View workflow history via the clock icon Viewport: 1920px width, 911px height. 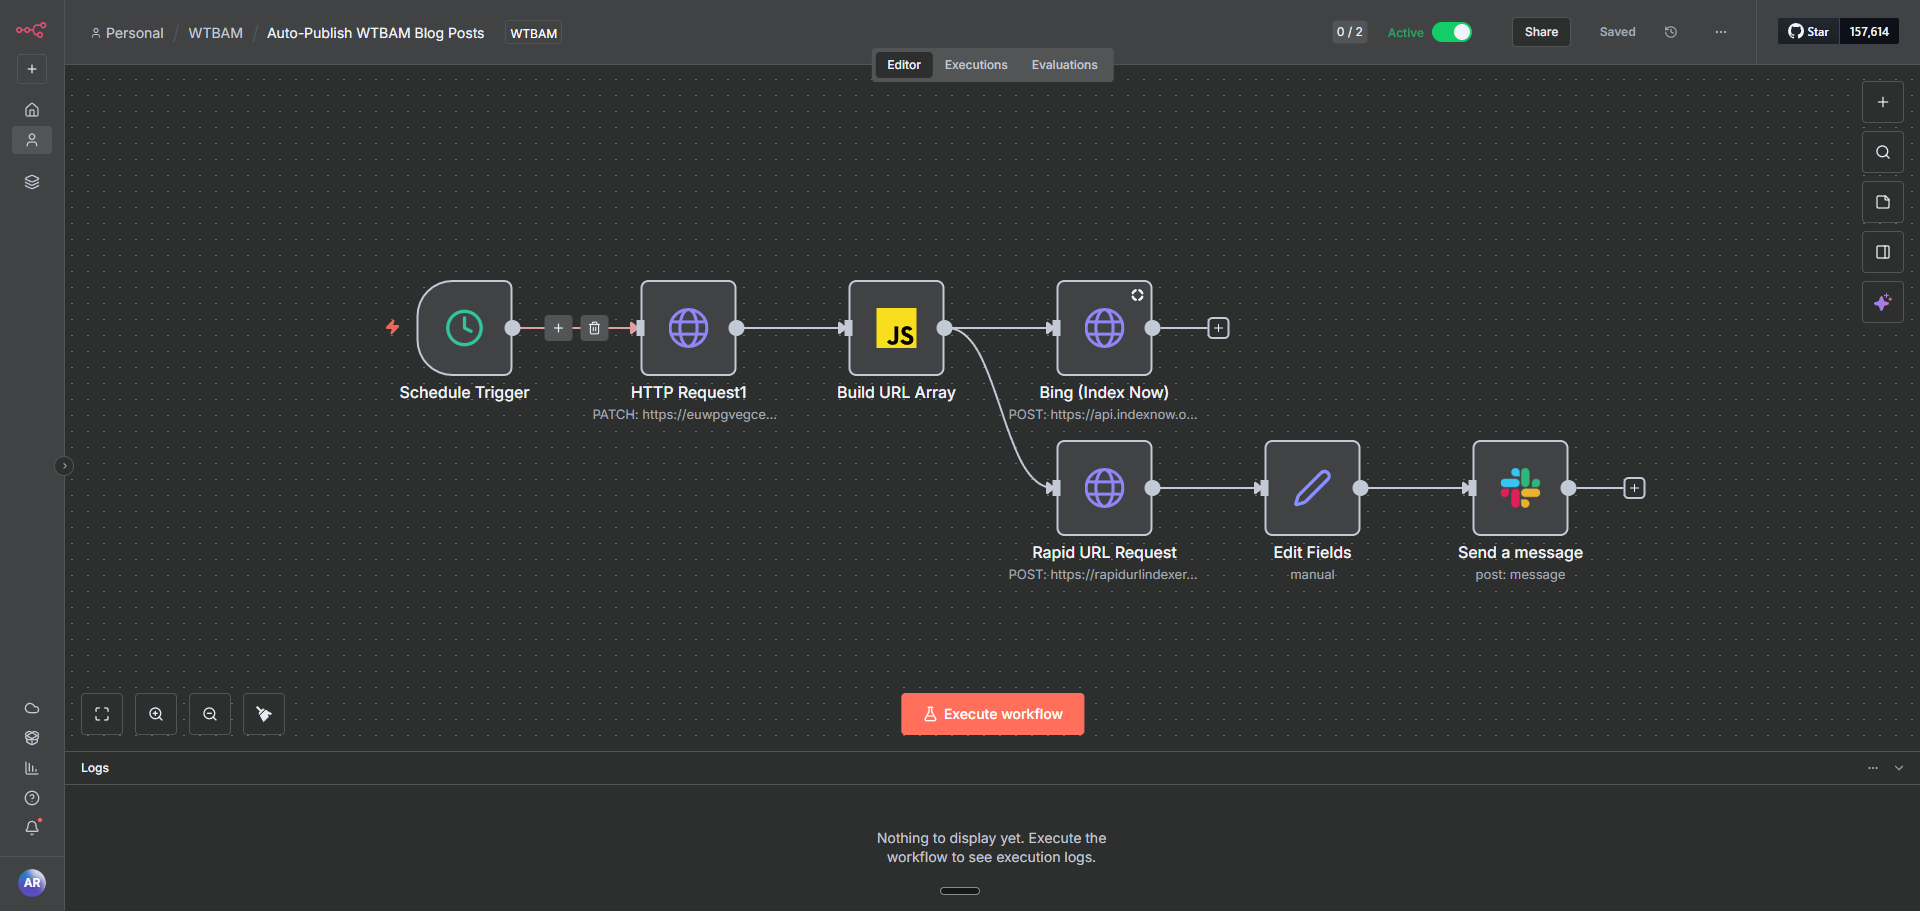click(x=1670, y=31)
